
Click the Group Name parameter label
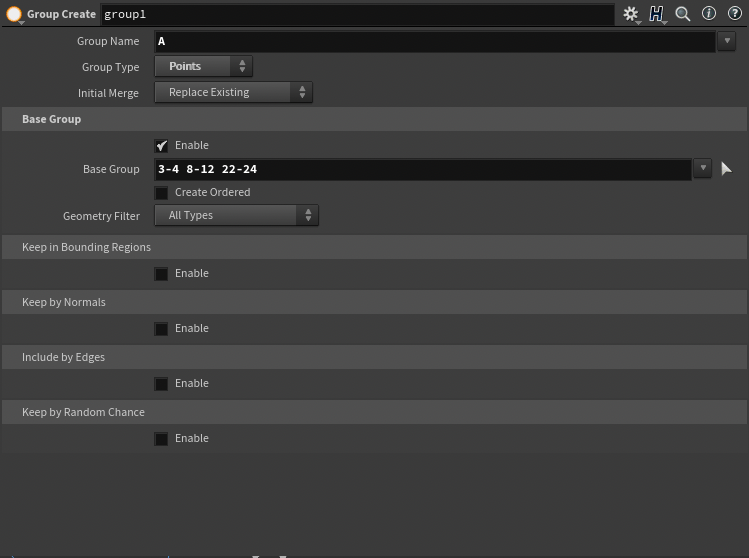108,41
